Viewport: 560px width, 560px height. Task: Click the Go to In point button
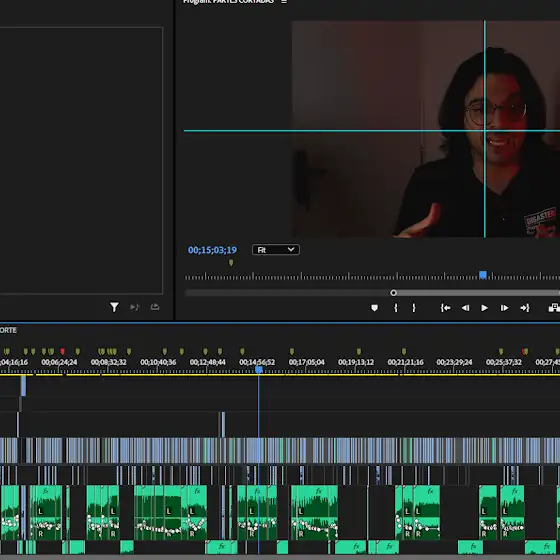click(445, 308)
